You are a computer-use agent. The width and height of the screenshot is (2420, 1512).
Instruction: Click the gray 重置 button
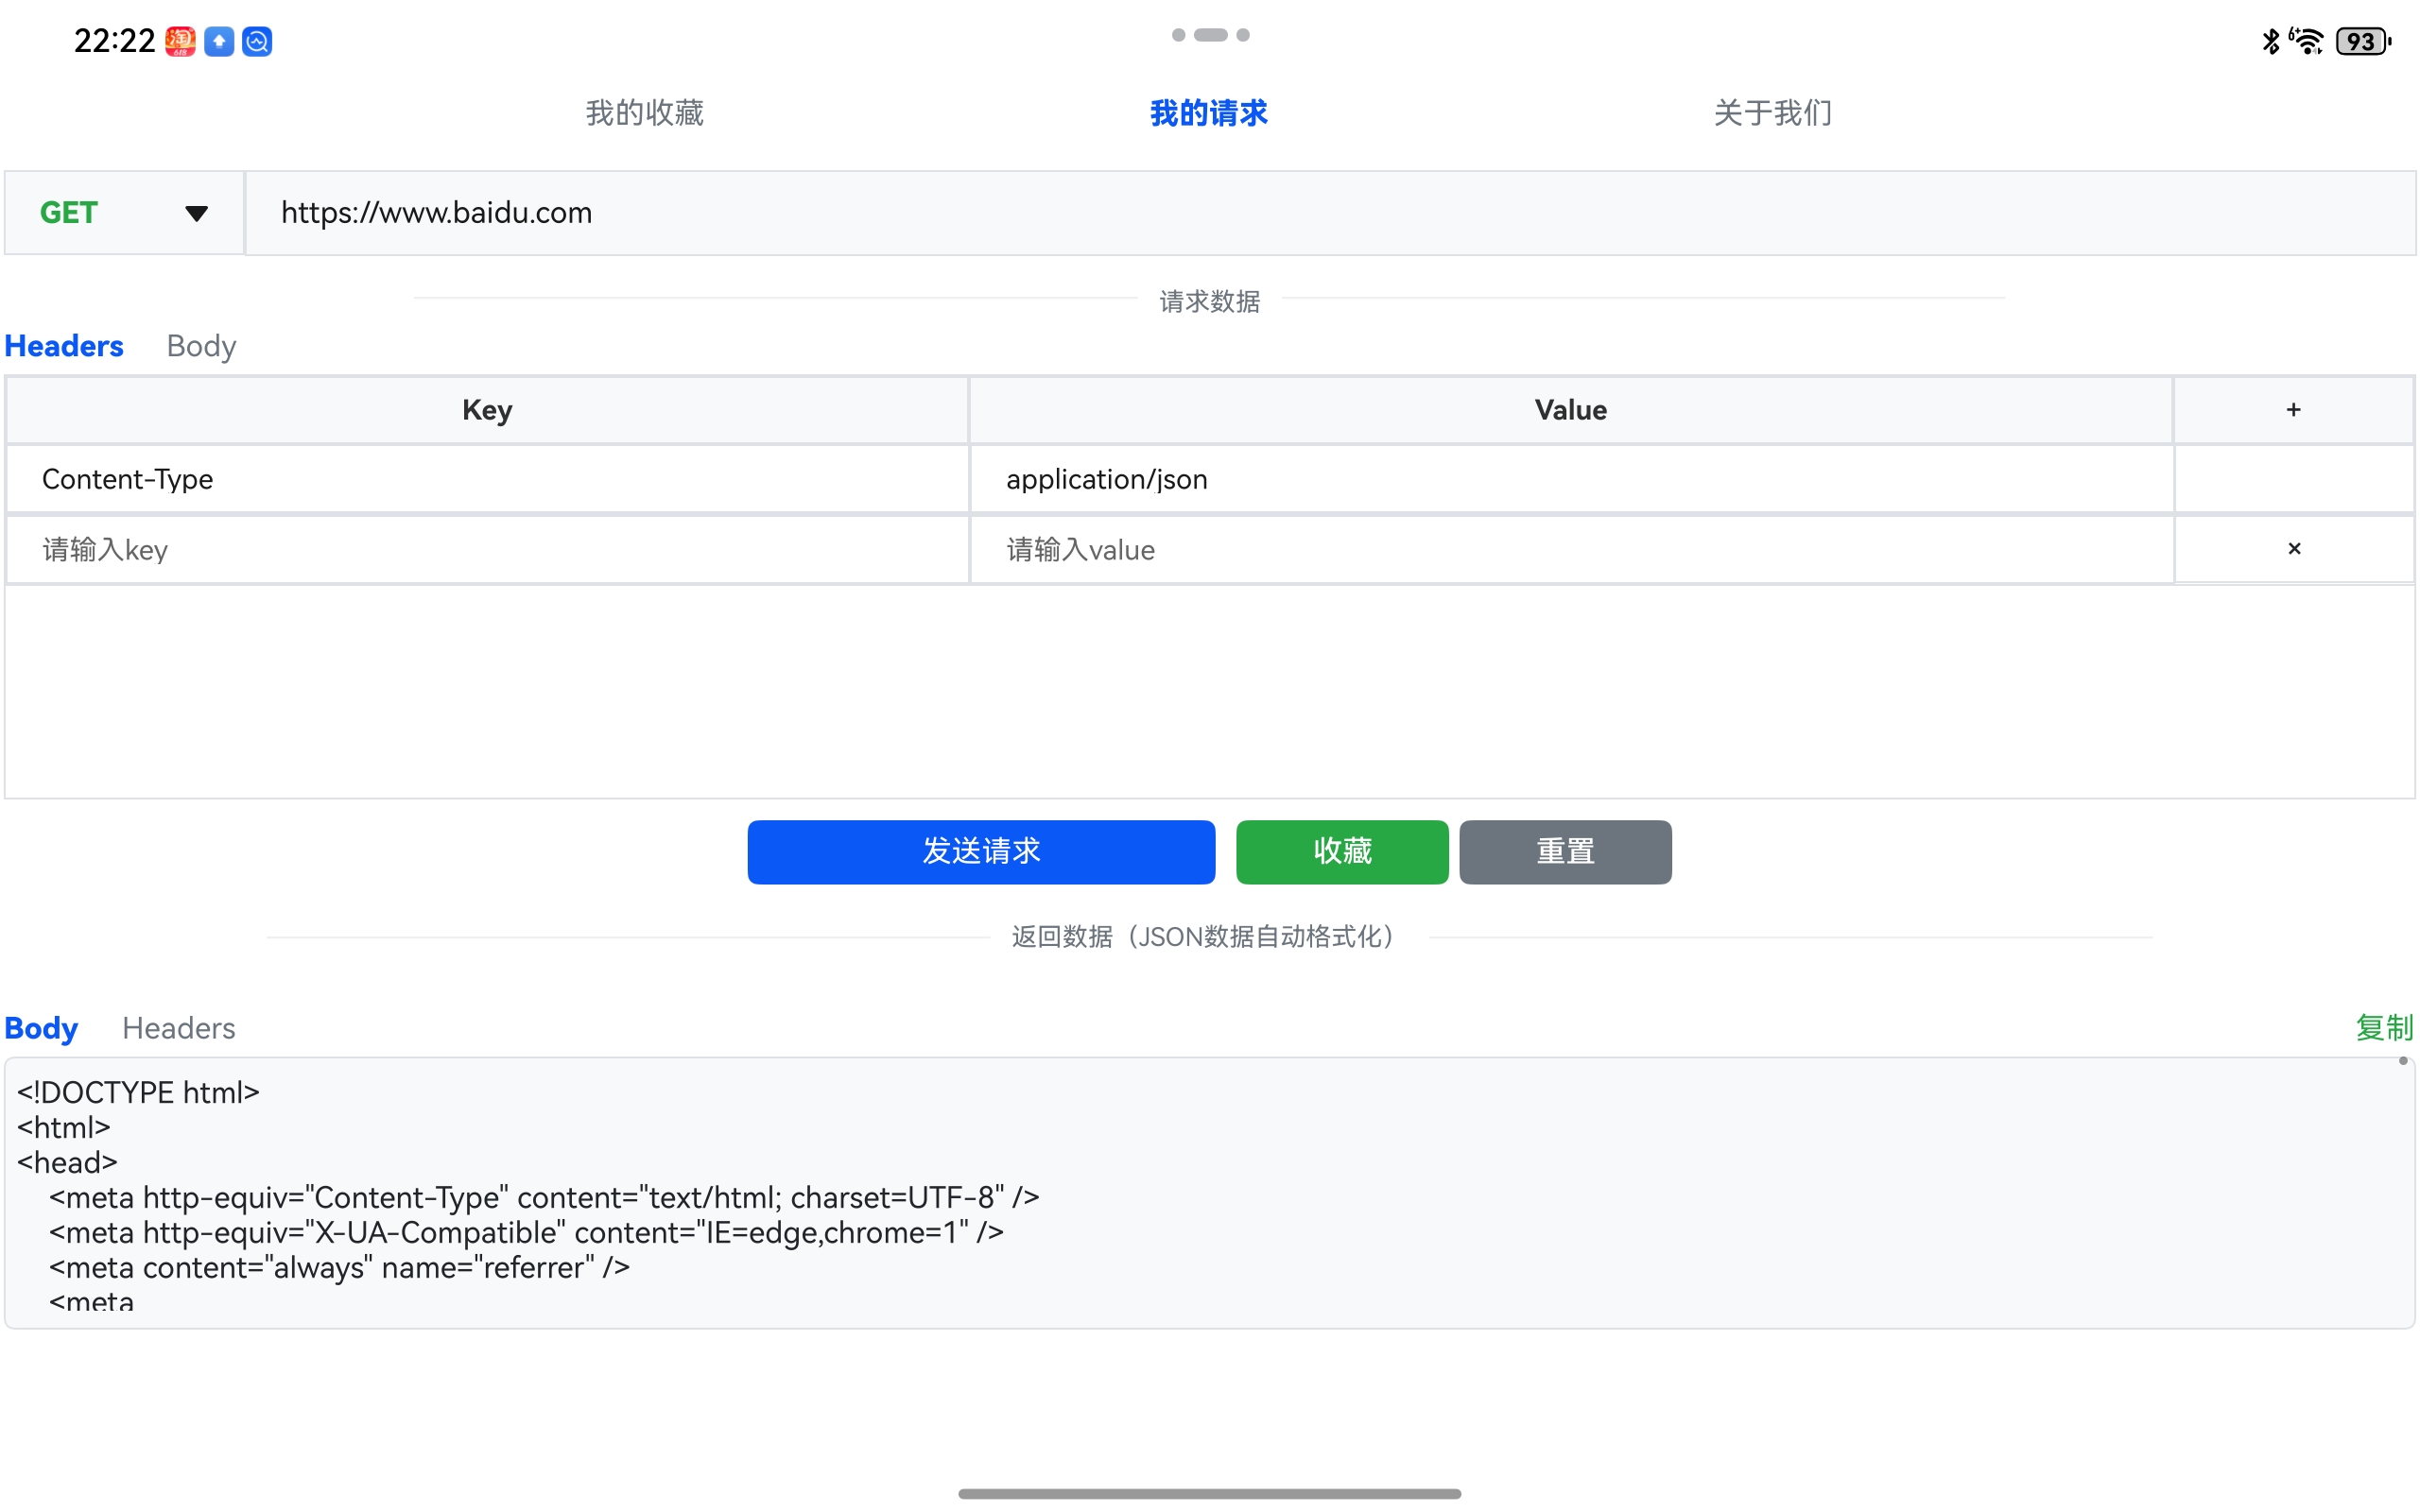coord(1564,851)
